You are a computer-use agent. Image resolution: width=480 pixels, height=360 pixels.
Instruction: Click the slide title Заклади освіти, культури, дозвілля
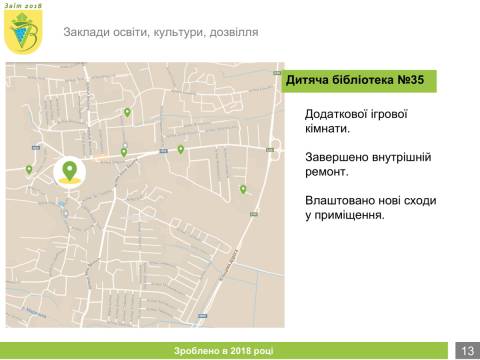coord(161,32)
